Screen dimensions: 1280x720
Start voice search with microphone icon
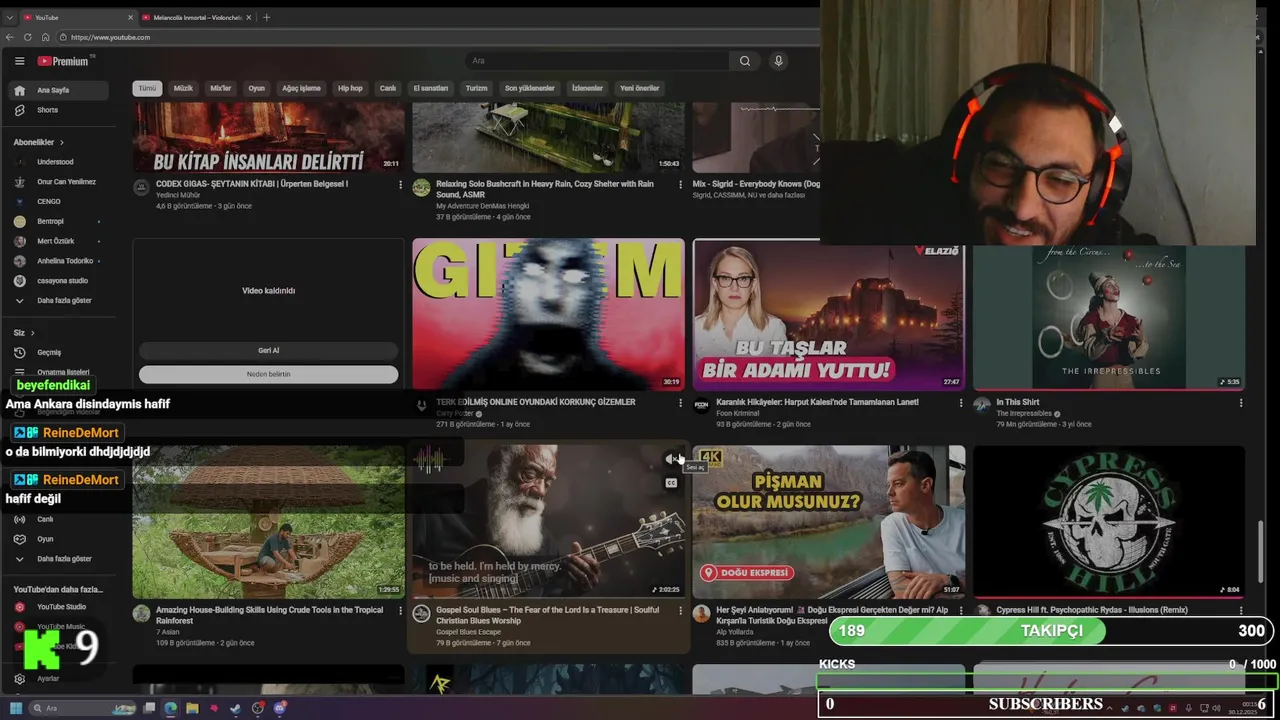[x=779, y=61]
